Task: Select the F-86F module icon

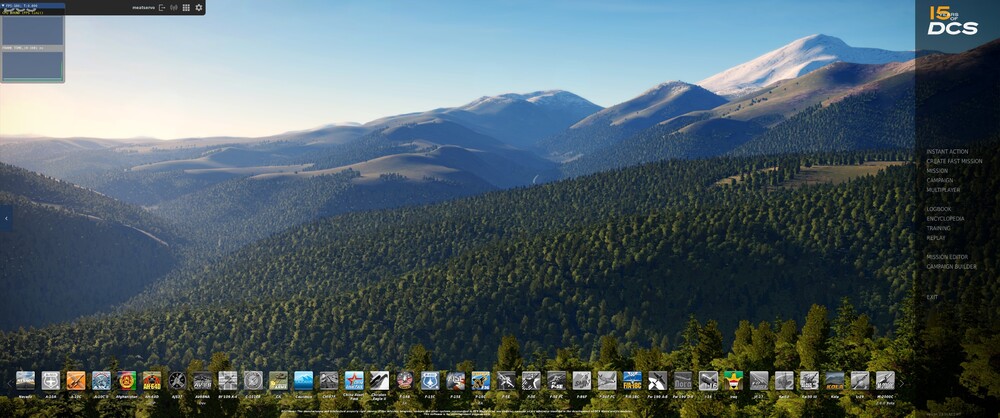Action: (x=582, y=380)
